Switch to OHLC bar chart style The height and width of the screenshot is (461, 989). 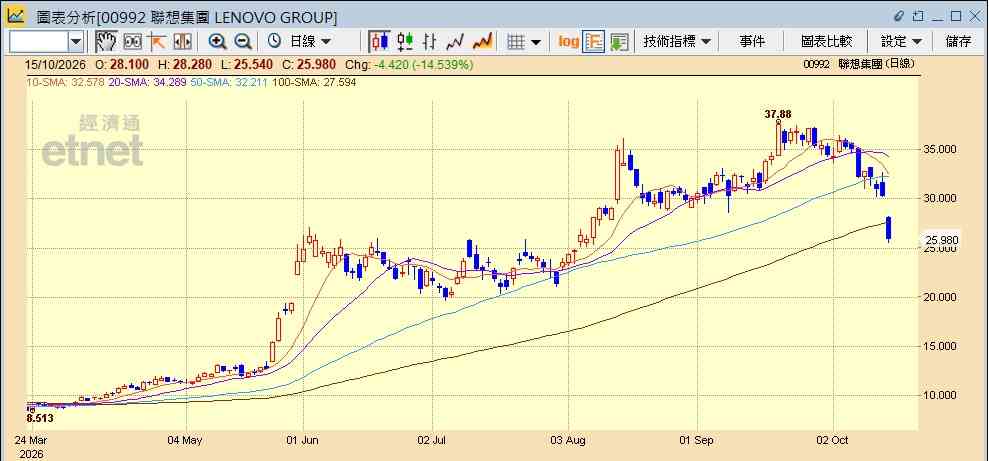430,42
